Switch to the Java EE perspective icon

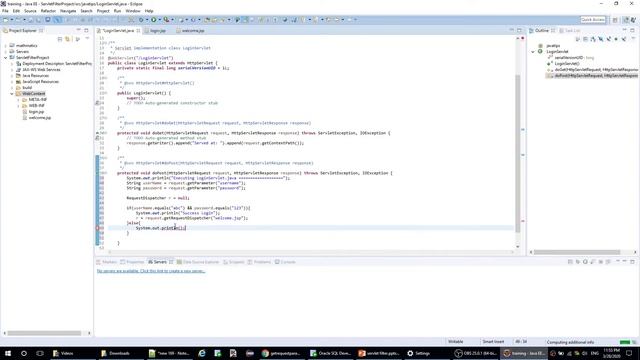626,20
